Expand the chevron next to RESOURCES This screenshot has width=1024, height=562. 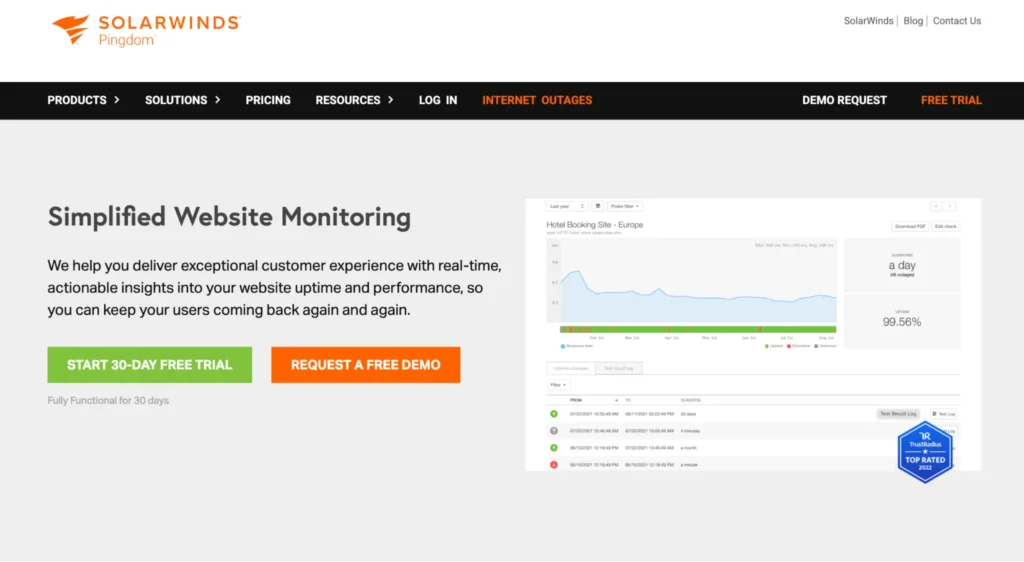pyautogui.click(x=391, y=100)
